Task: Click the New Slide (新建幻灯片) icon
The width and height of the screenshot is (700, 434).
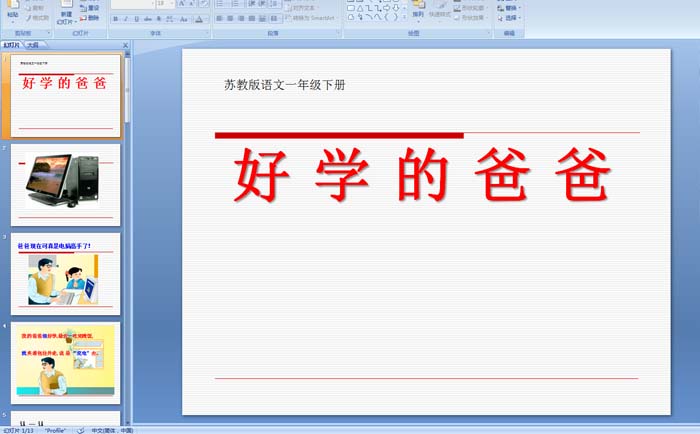Action: click(67, 4)
